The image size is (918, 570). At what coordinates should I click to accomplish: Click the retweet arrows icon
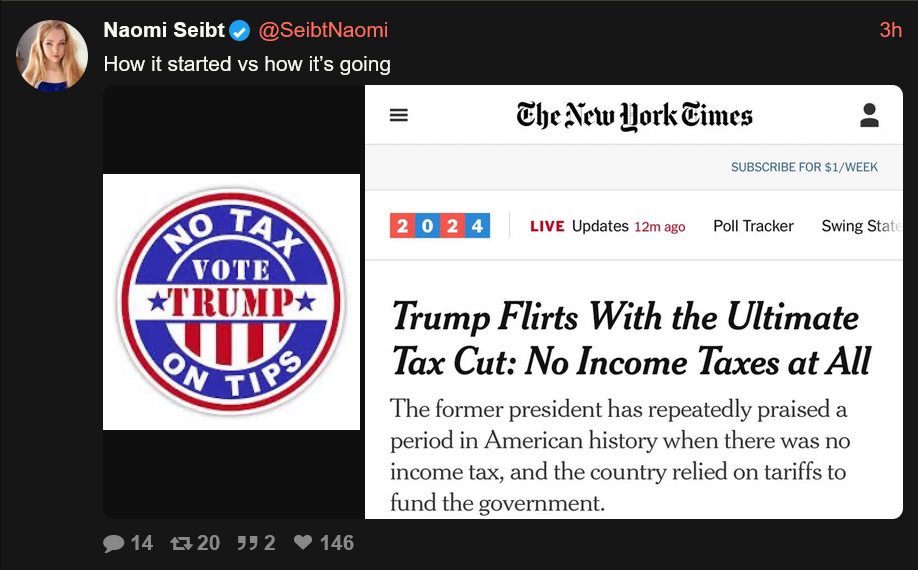coord(181,543)
